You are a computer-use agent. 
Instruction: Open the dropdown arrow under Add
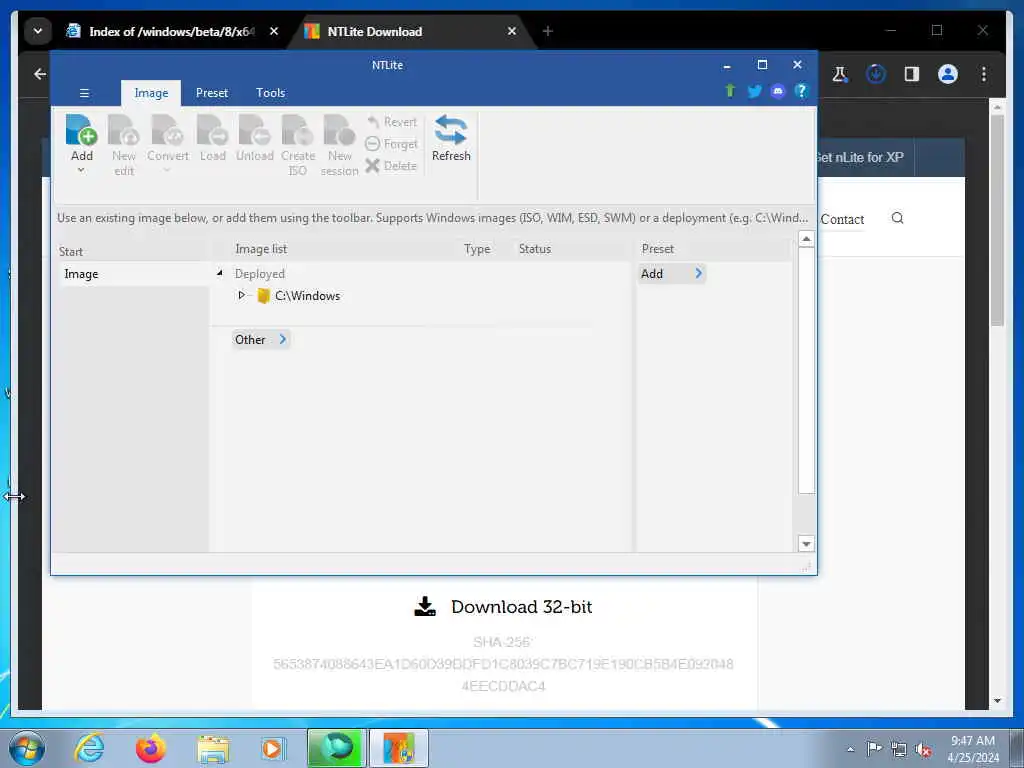pyautogui.click(x=81, y=170)
